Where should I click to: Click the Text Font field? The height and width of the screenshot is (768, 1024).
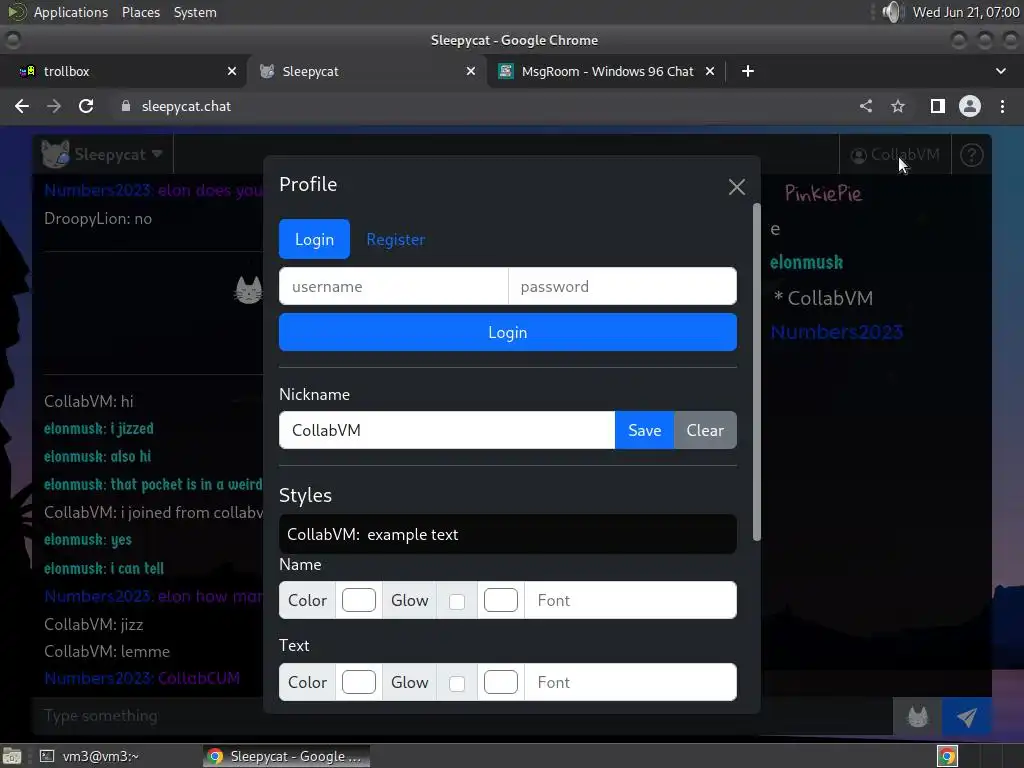[630, 682]
